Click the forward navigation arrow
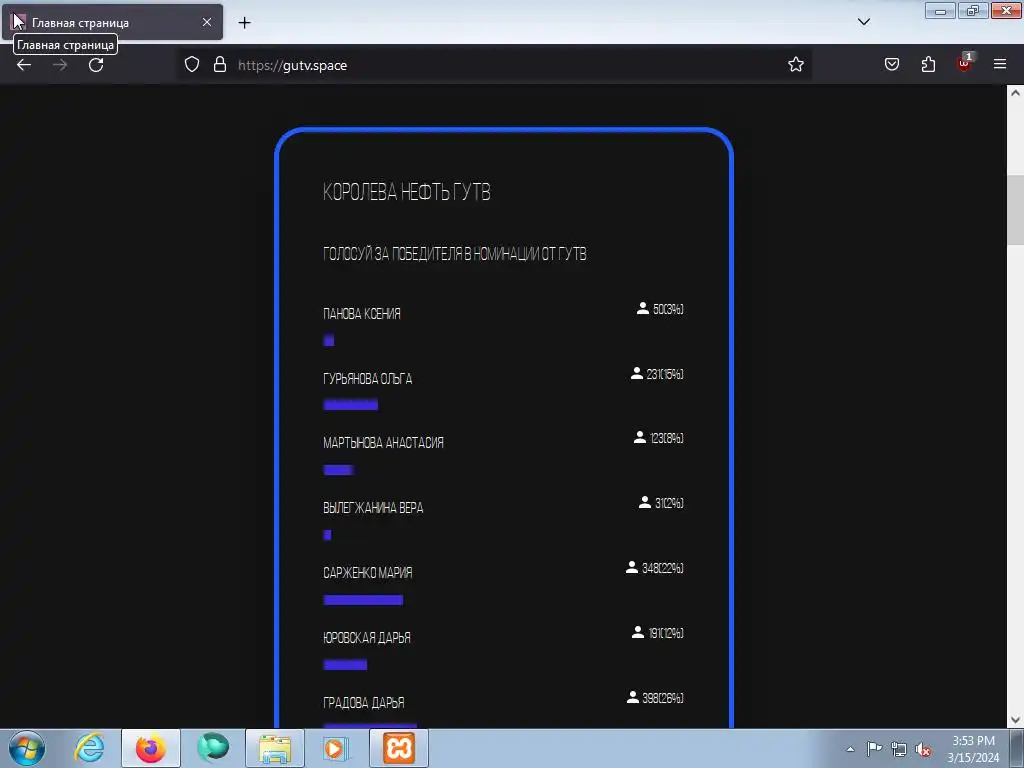The height and width of the screenshot is (768, 1024). tap(60, 65)
